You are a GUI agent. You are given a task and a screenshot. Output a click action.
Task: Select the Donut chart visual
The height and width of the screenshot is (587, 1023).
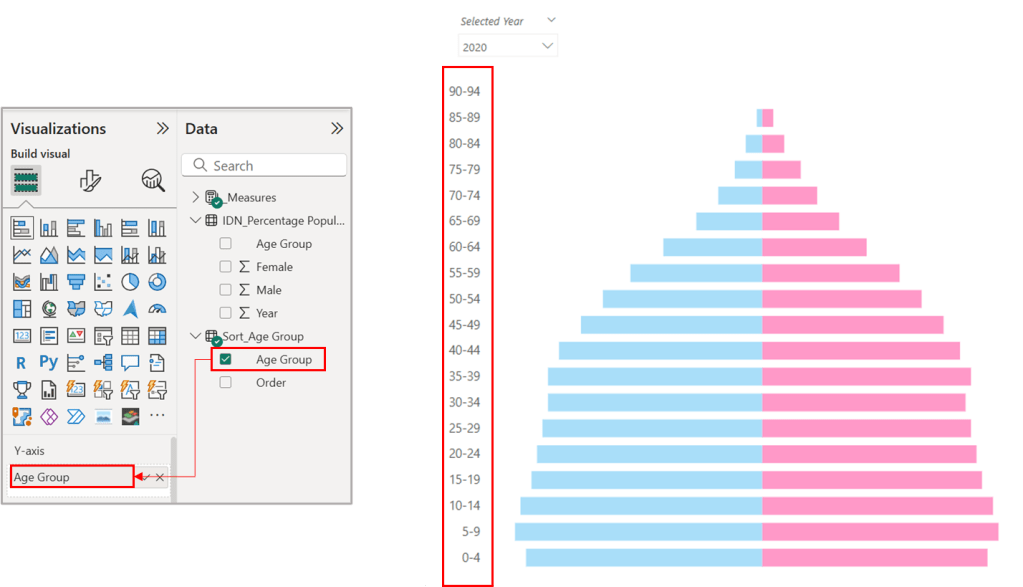coord(156,282)
